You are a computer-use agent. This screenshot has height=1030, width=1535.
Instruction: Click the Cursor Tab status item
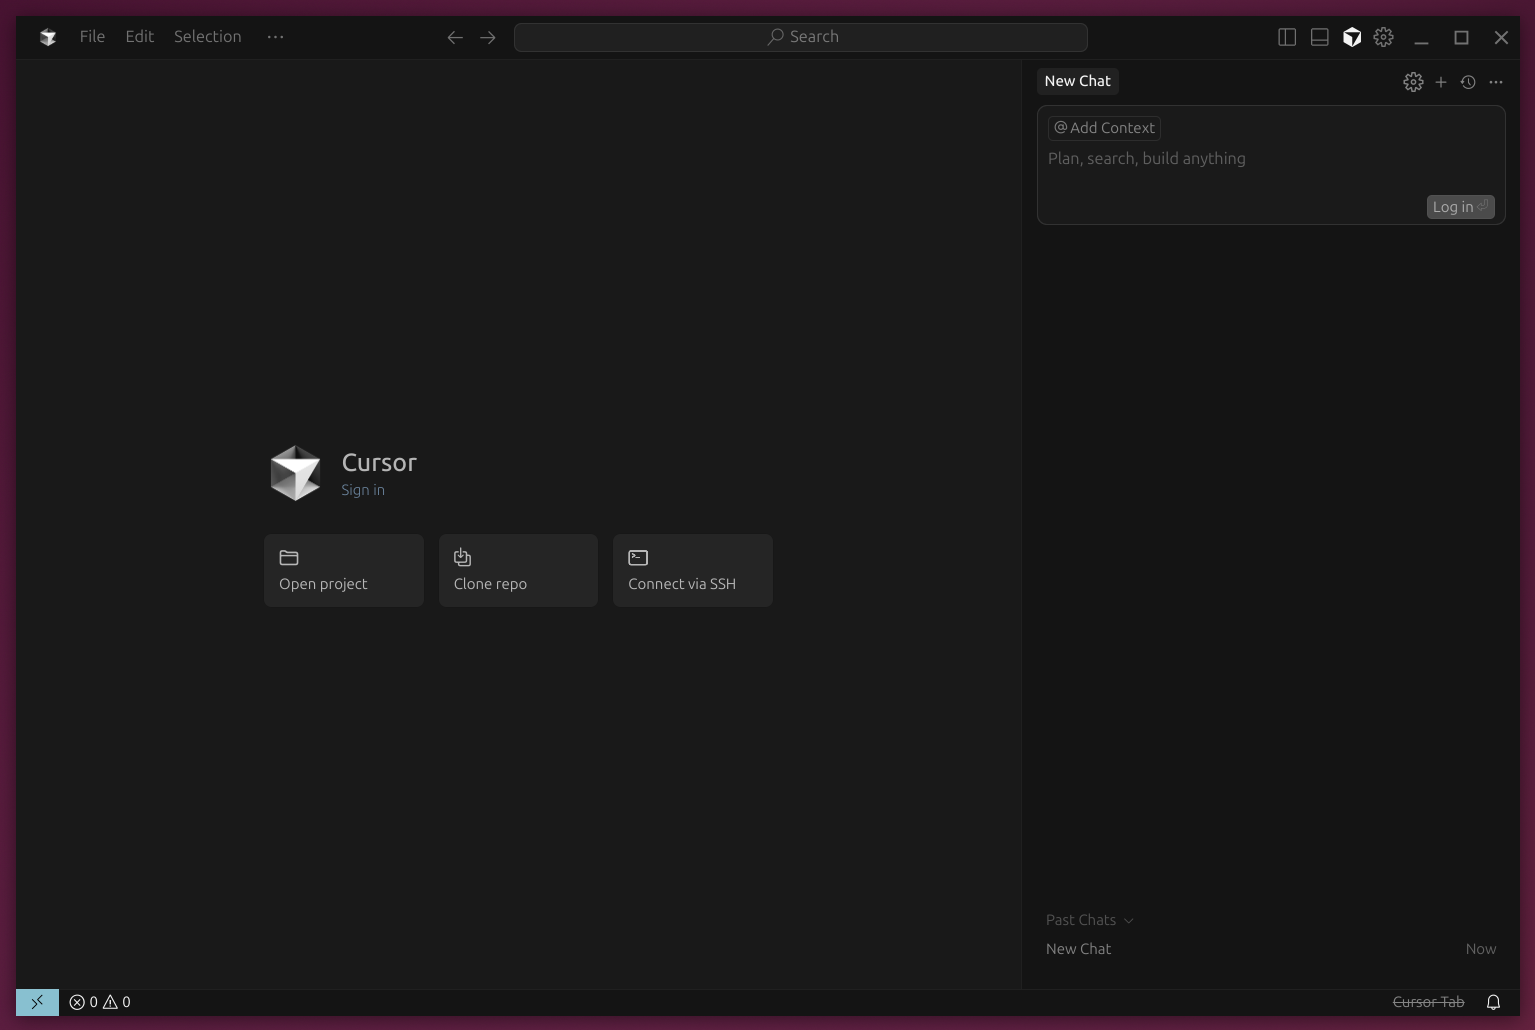1428,1002
